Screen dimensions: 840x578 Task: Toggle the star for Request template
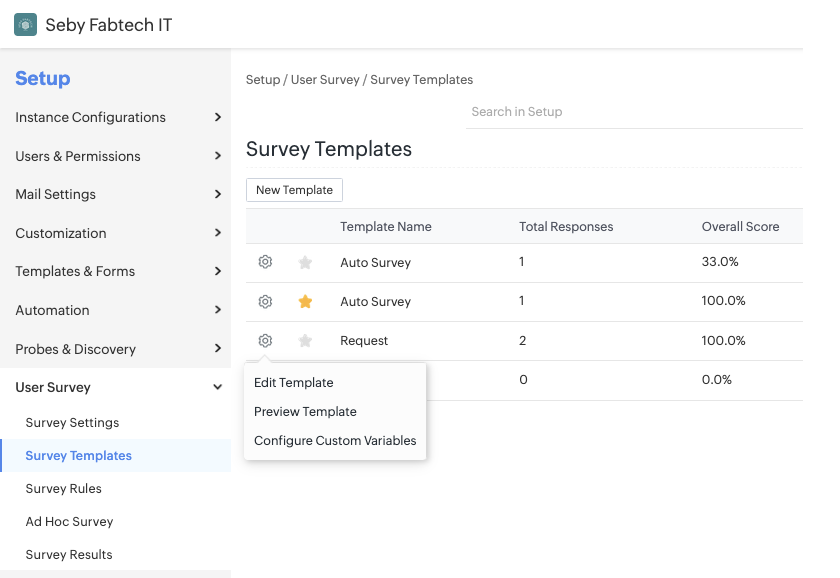point(305,341)
